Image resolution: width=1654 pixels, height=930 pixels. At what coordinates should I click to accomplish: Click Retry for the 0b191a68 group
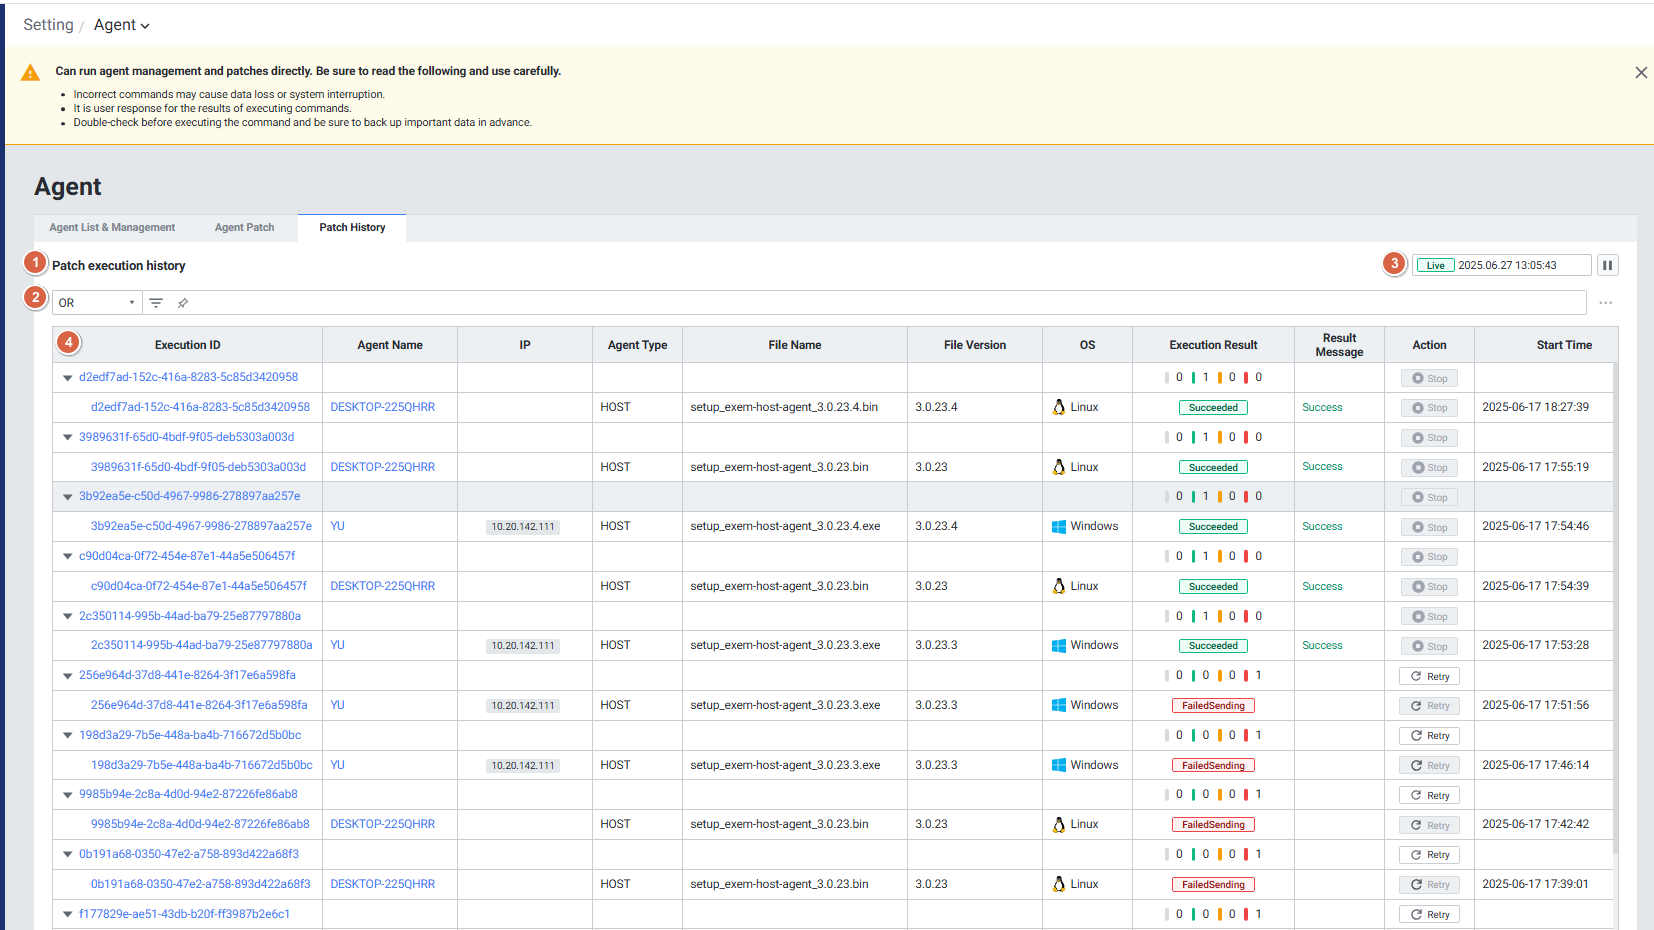tap(1429, 855)
